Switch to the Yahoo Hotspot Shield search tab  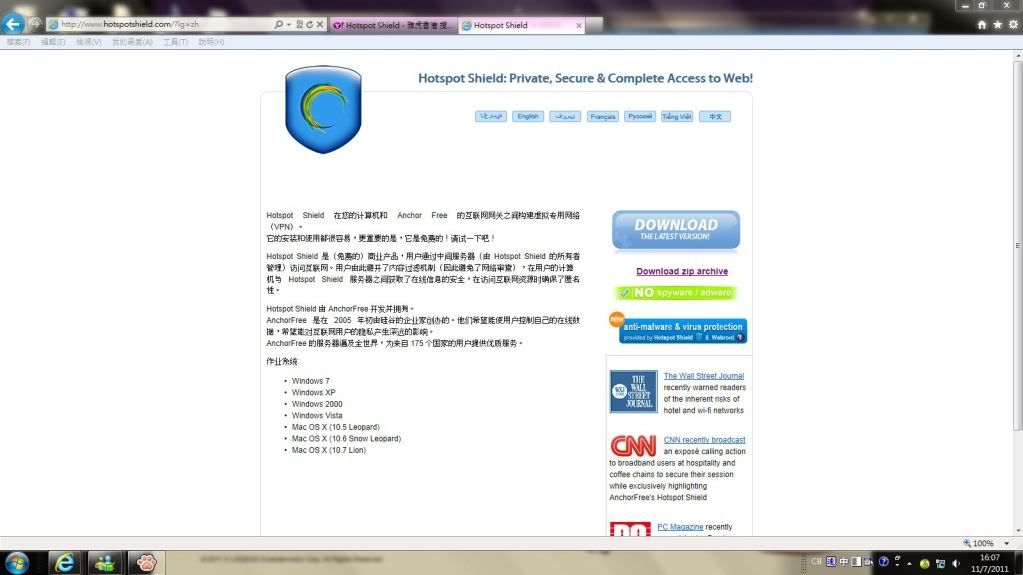[393, 25]
